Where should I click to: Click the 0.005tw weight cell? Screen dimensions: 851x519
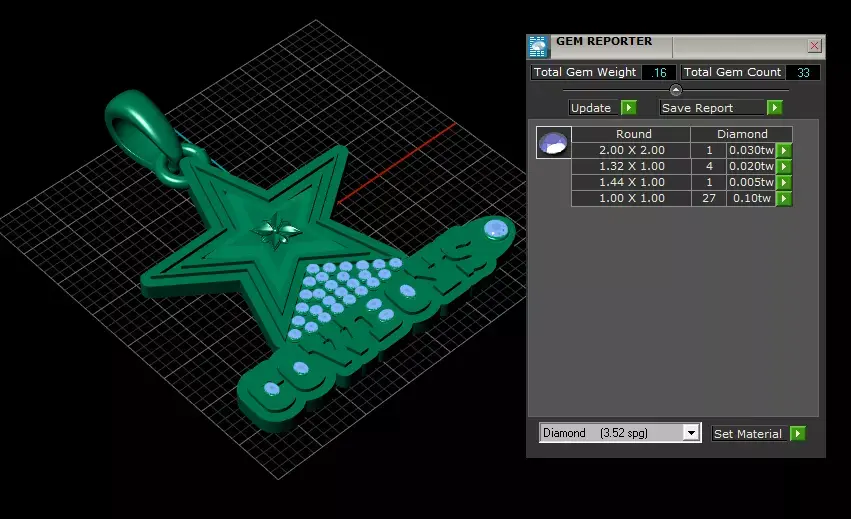751,182
